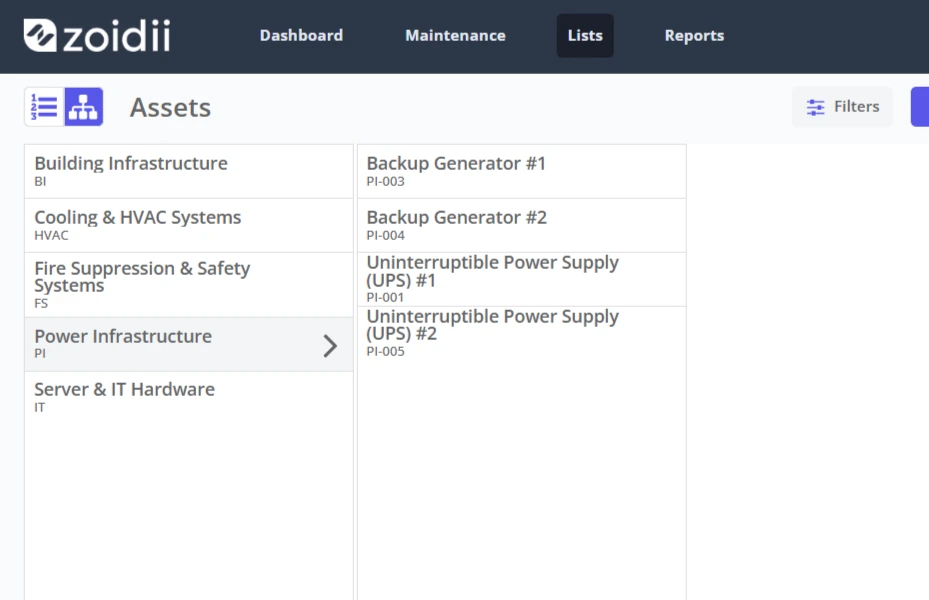The width and height of the screenshot is (929, 600).
Task: Select Server & IT Hardware category
Action: coord(189,397)
